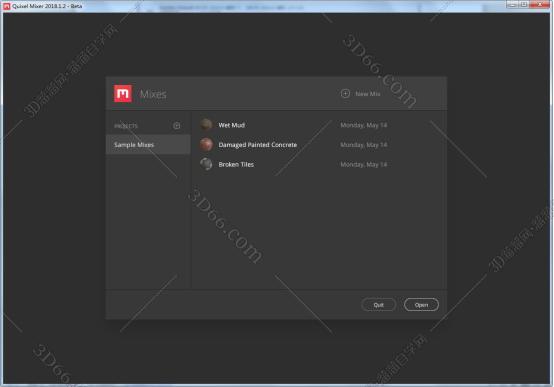Click the New Mix label

[368, 94]
